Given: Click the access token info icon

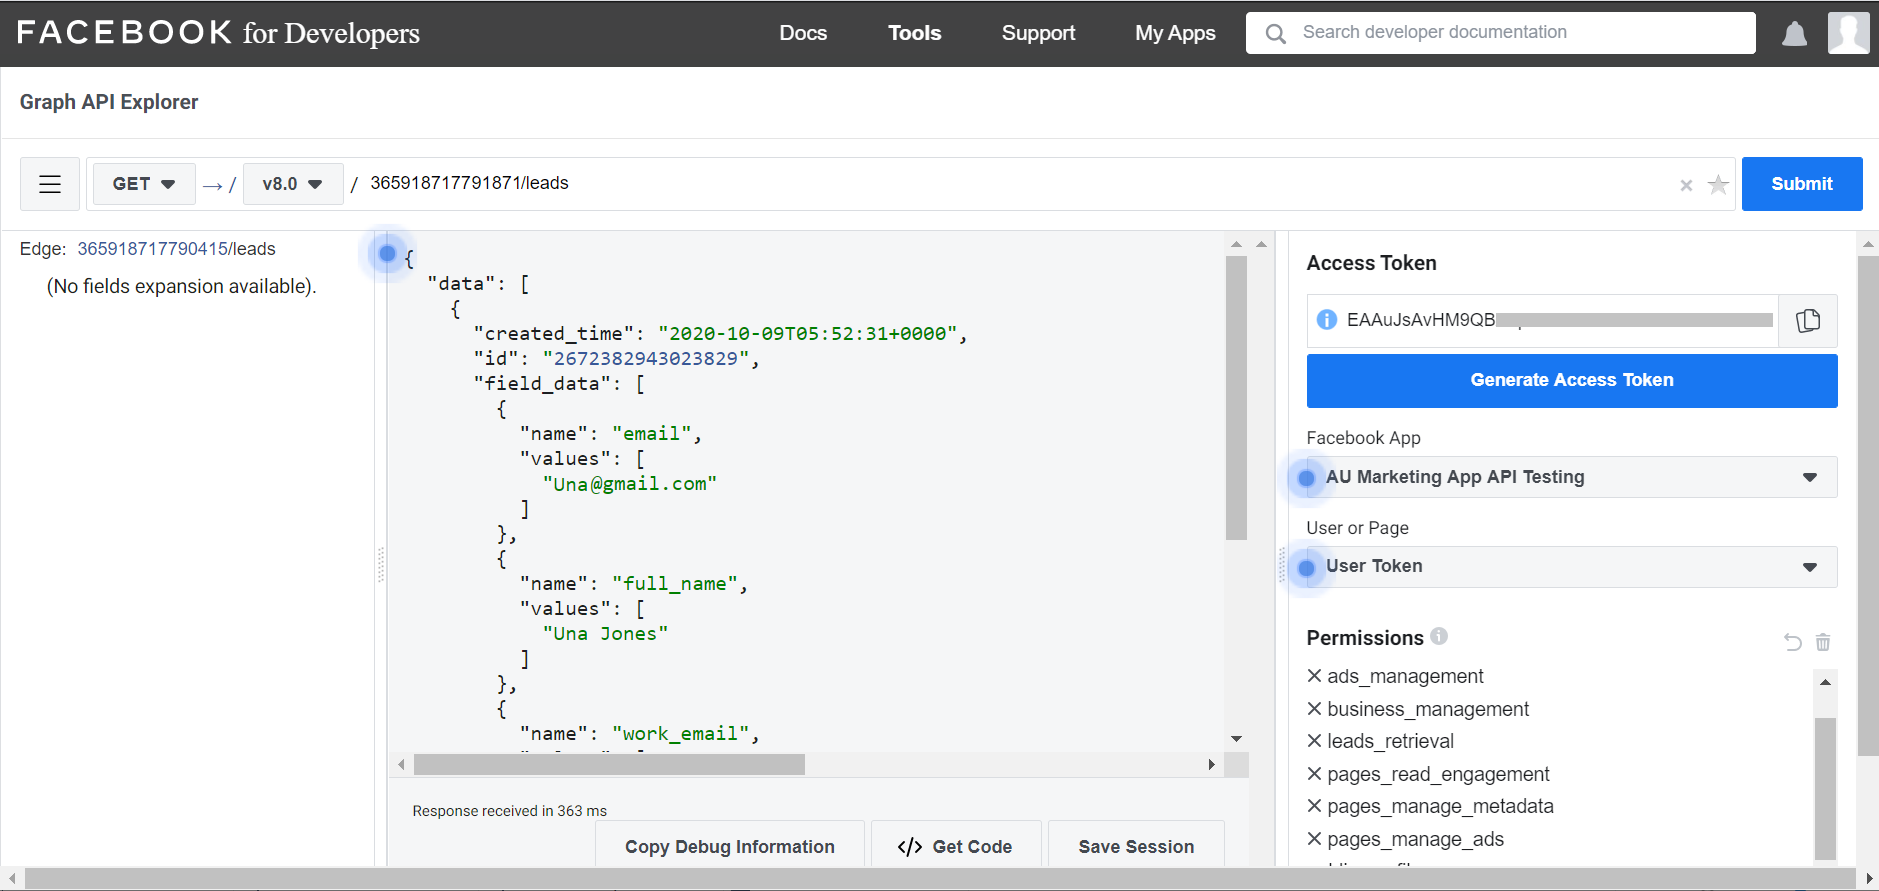Looking at the screenshot, I should coord(1327,320).
